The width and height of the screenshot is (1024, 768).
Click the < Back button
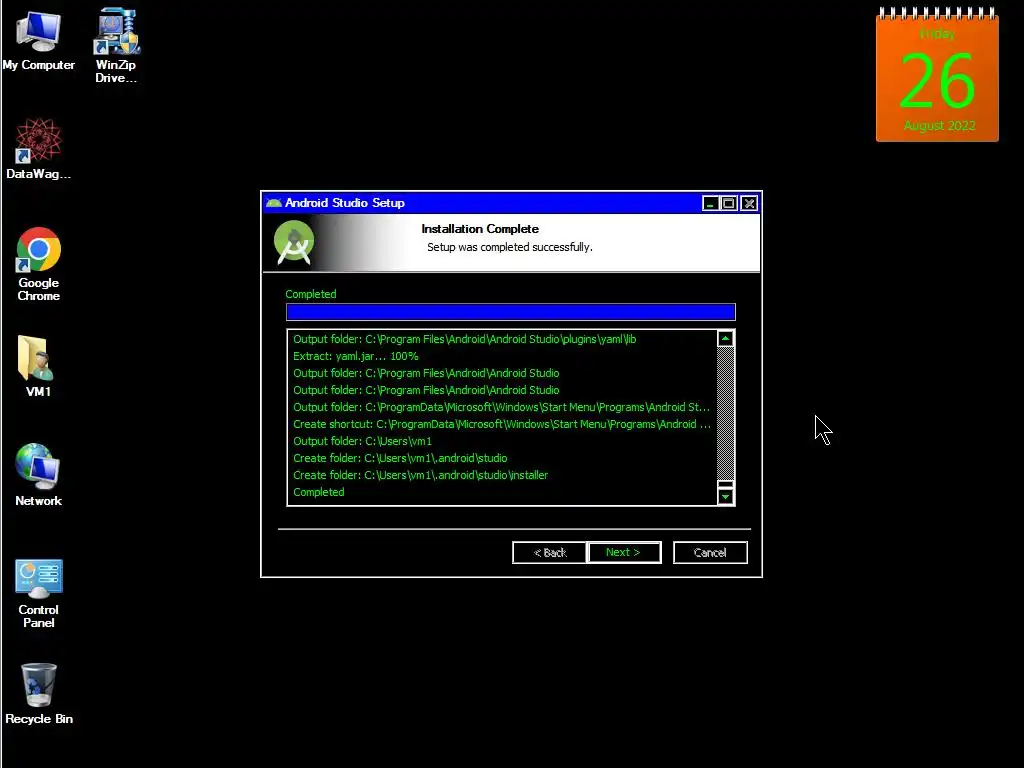pos(549,552)
